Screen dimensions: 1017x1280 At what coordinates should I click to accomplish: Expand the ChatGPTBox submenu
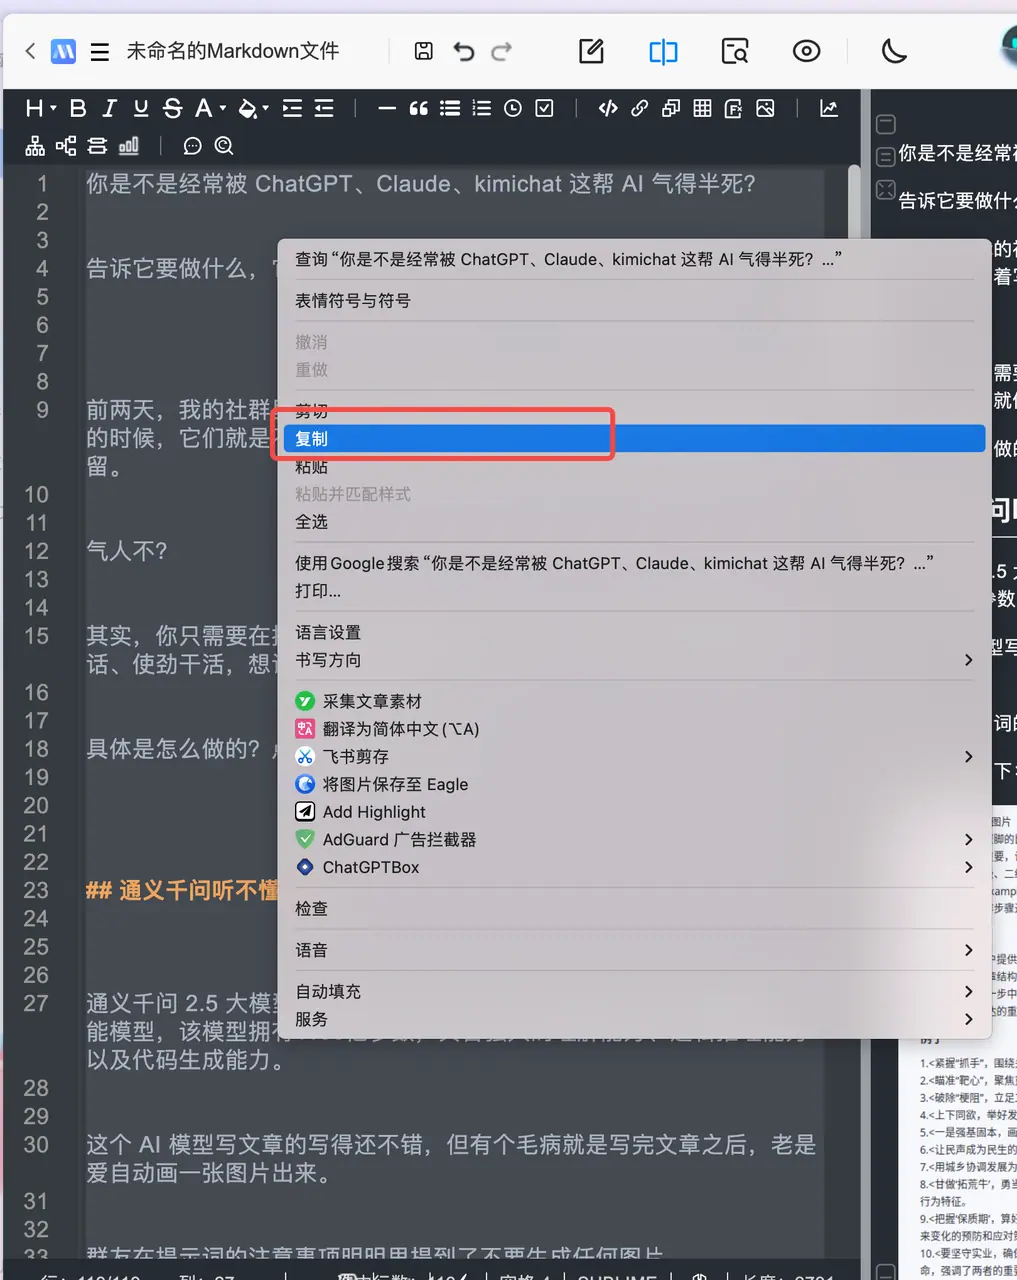pos(634,868)
